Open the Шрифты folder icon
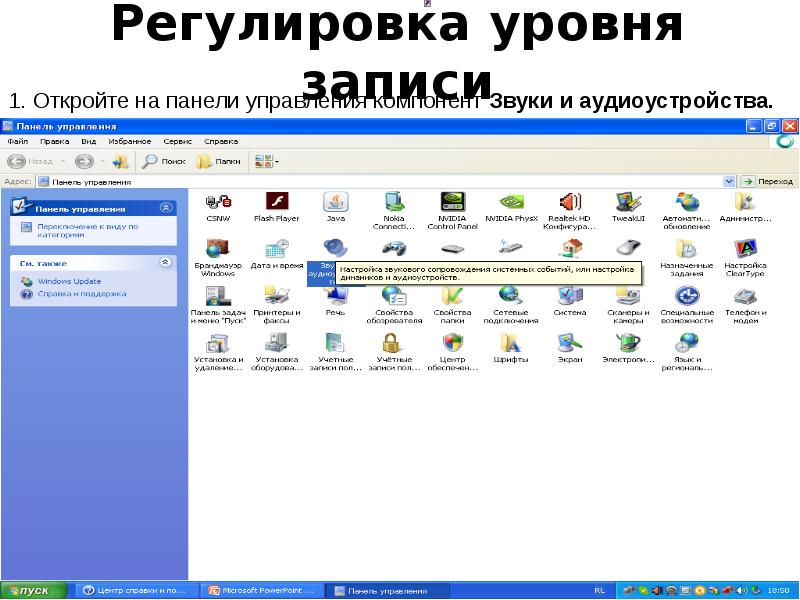Viewport: 800px width, 600px height. click(511, 348)
